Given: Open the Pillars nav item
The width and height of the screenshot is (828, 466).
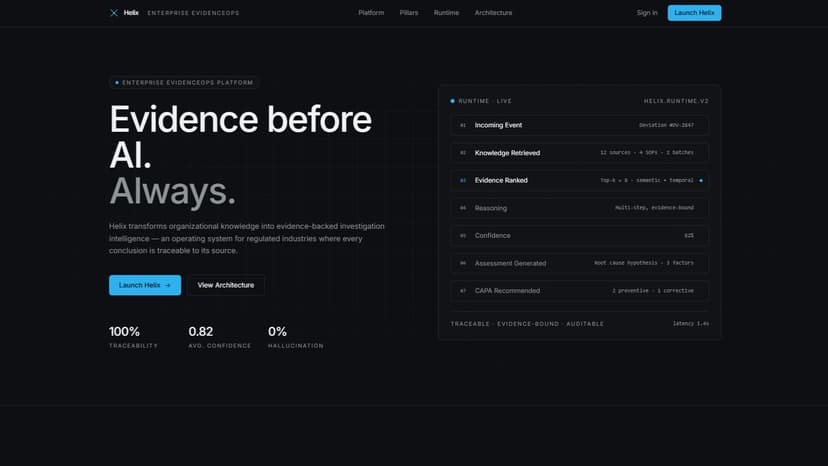Looking at the screenshot, I should [x=409, y=13].
